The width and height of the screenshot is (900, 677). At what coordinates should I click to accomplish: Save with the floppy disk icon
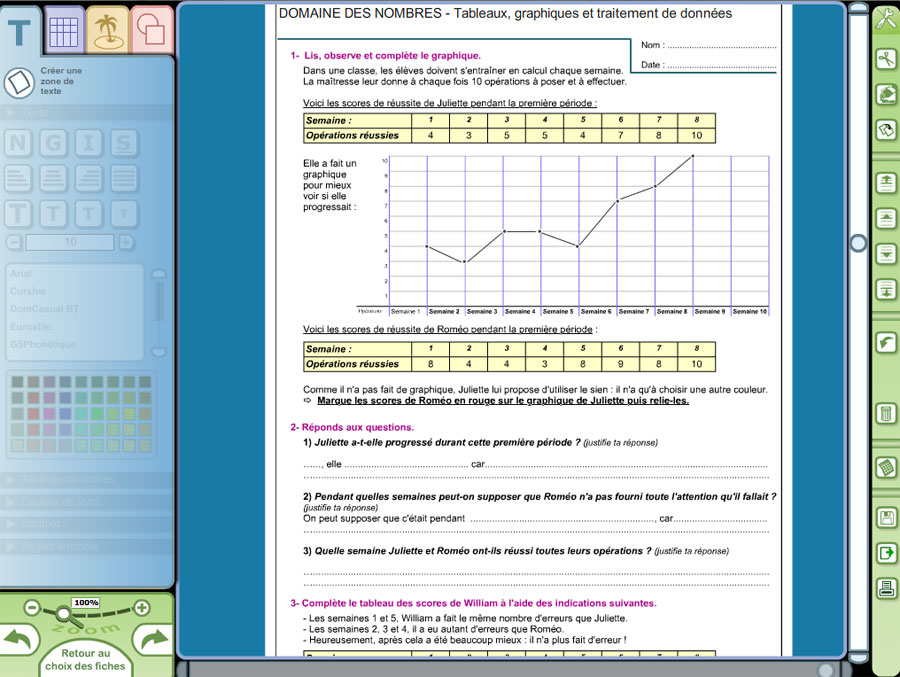click(885, 518)
